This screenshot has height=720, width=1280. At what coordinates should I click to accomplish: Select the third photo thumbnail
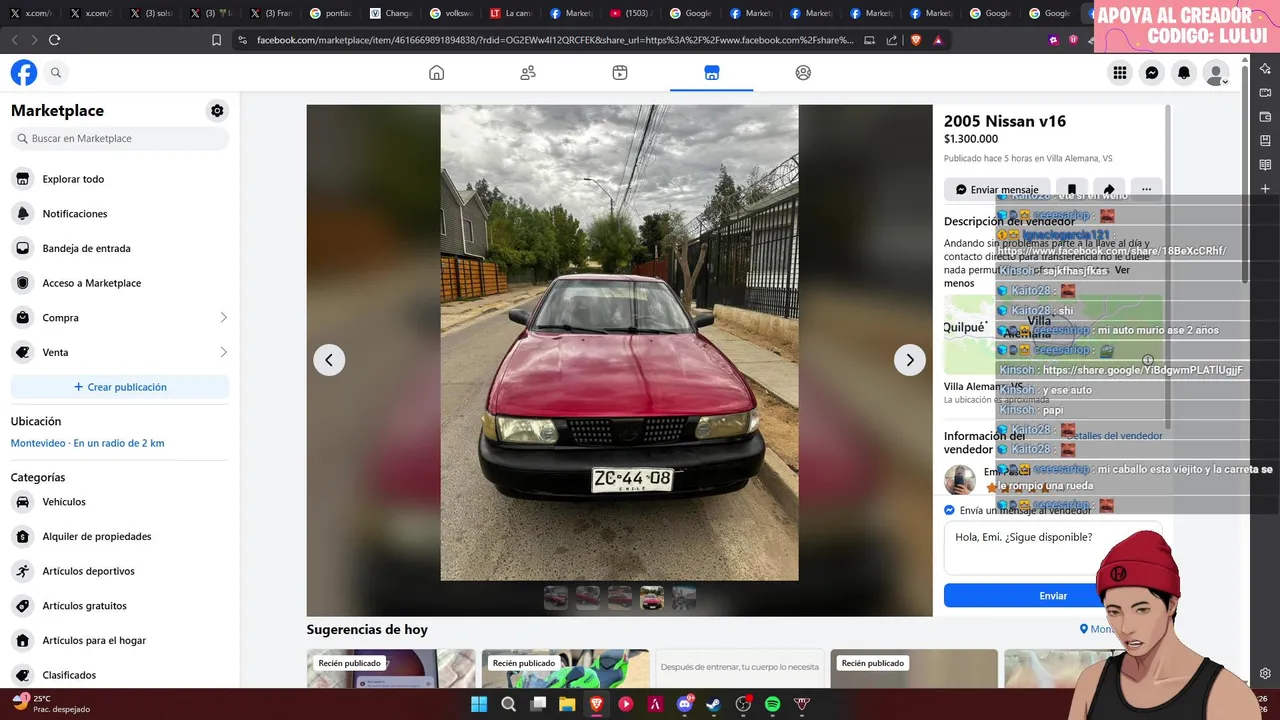(620, 598)
